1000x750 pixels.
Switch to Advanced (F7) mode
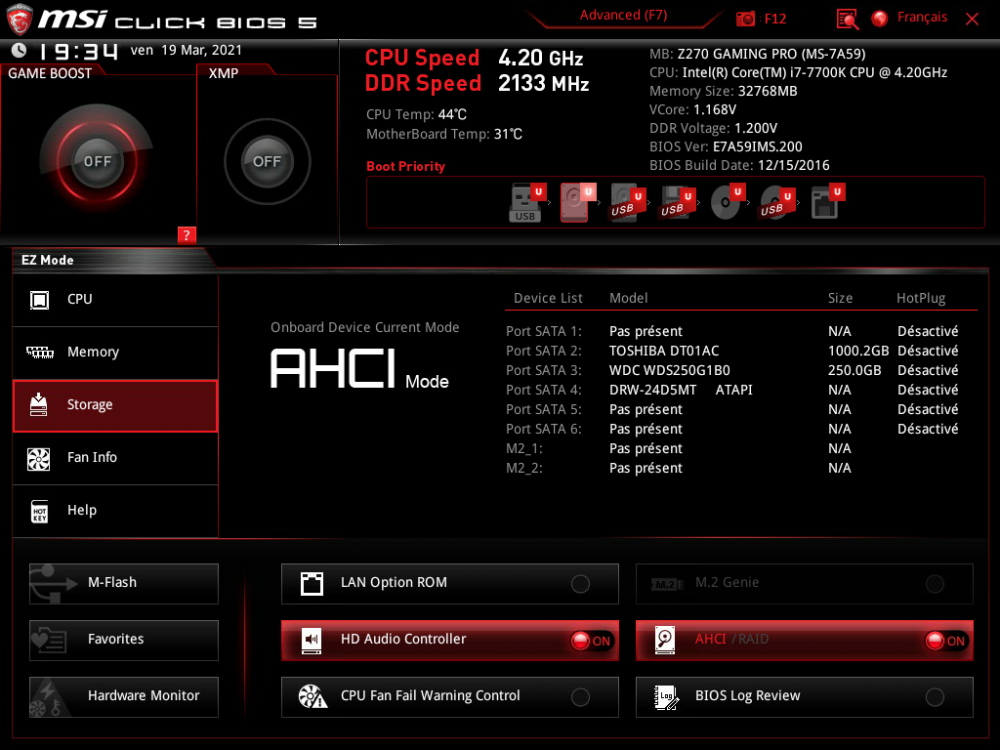tap(623, 16)
